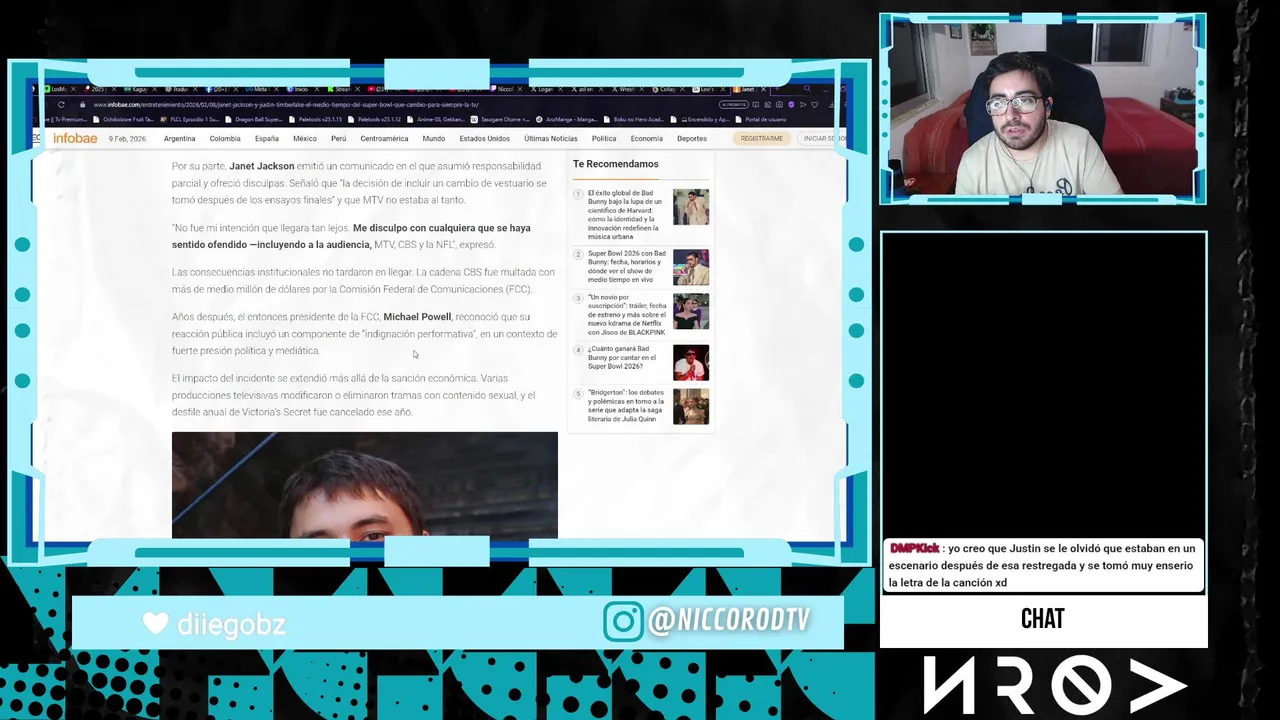Click the AI prompts pill in address bar
1280x720 pixels.
point(734,105)
